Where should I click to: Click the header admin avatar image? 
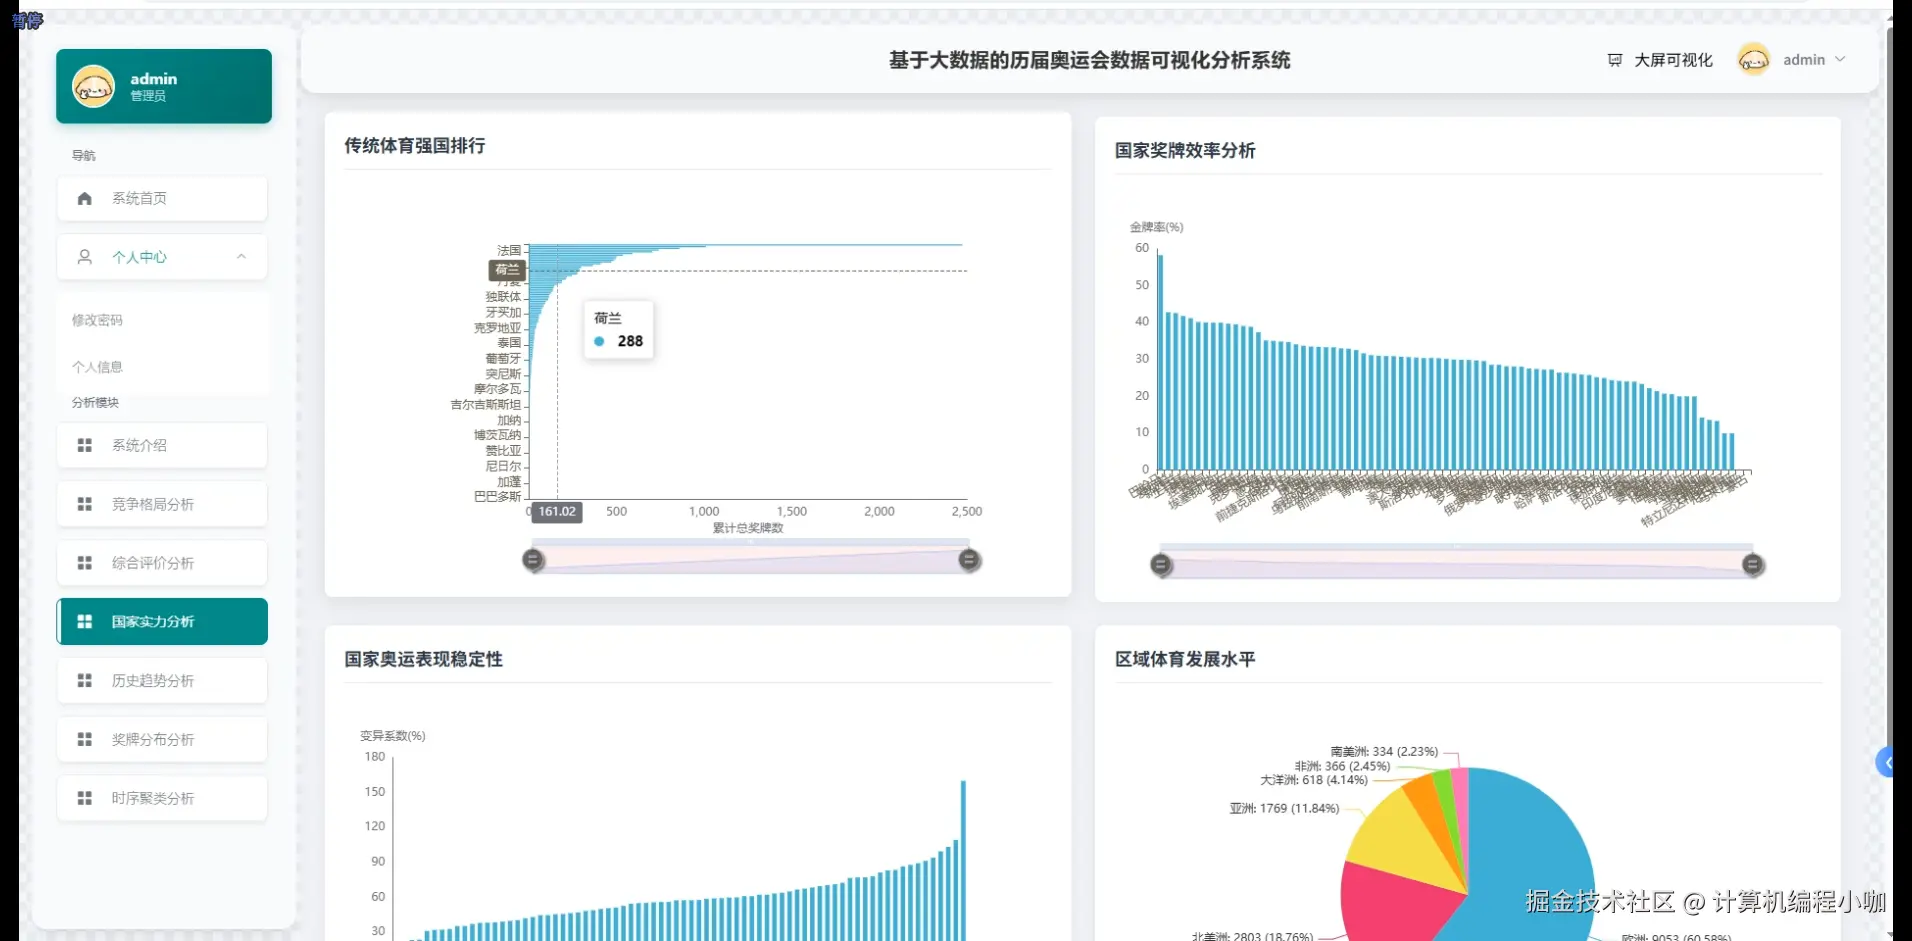tap(1753, 60)
